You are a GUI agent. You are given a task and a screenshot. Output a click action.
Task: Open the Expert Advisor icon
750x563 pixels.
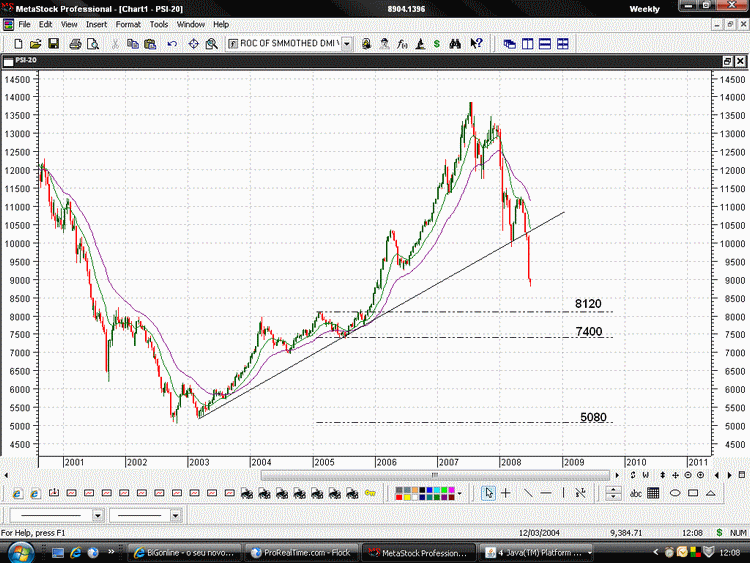(366, 44)
